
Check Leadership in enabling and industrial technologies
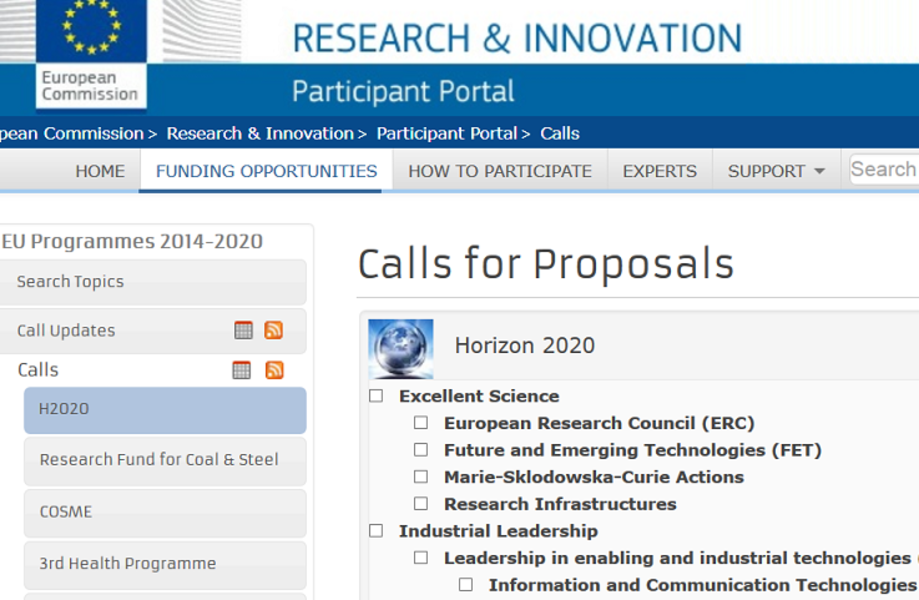421,558
